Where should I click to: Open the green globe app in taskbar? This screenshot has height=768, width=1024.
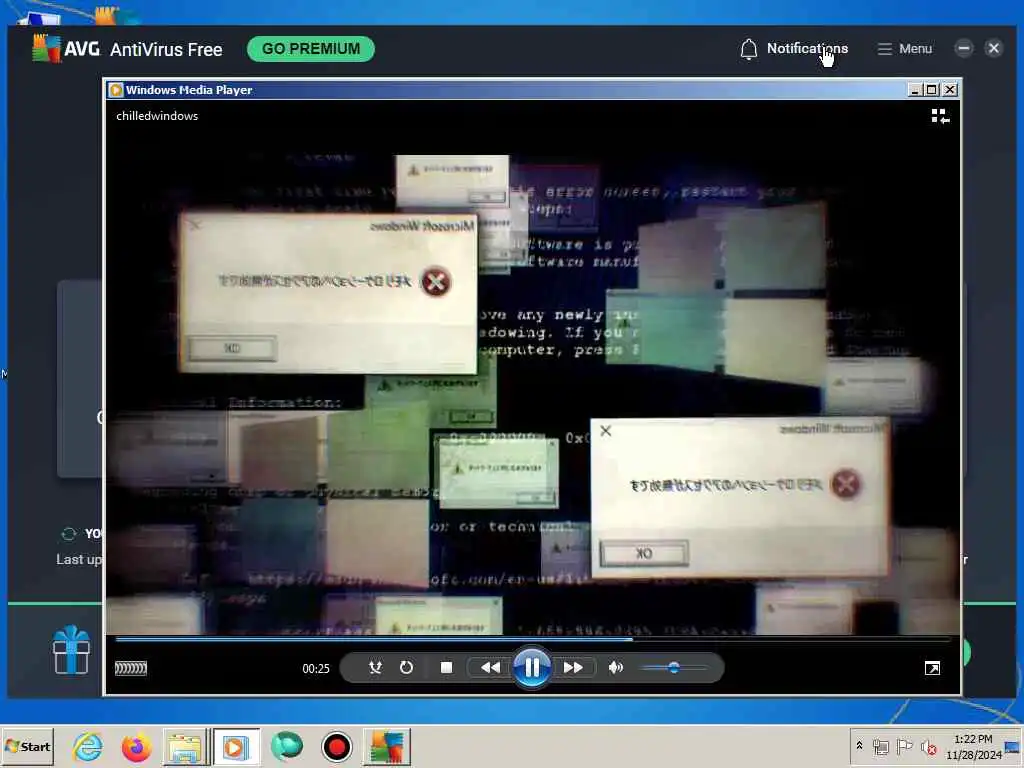287,747
